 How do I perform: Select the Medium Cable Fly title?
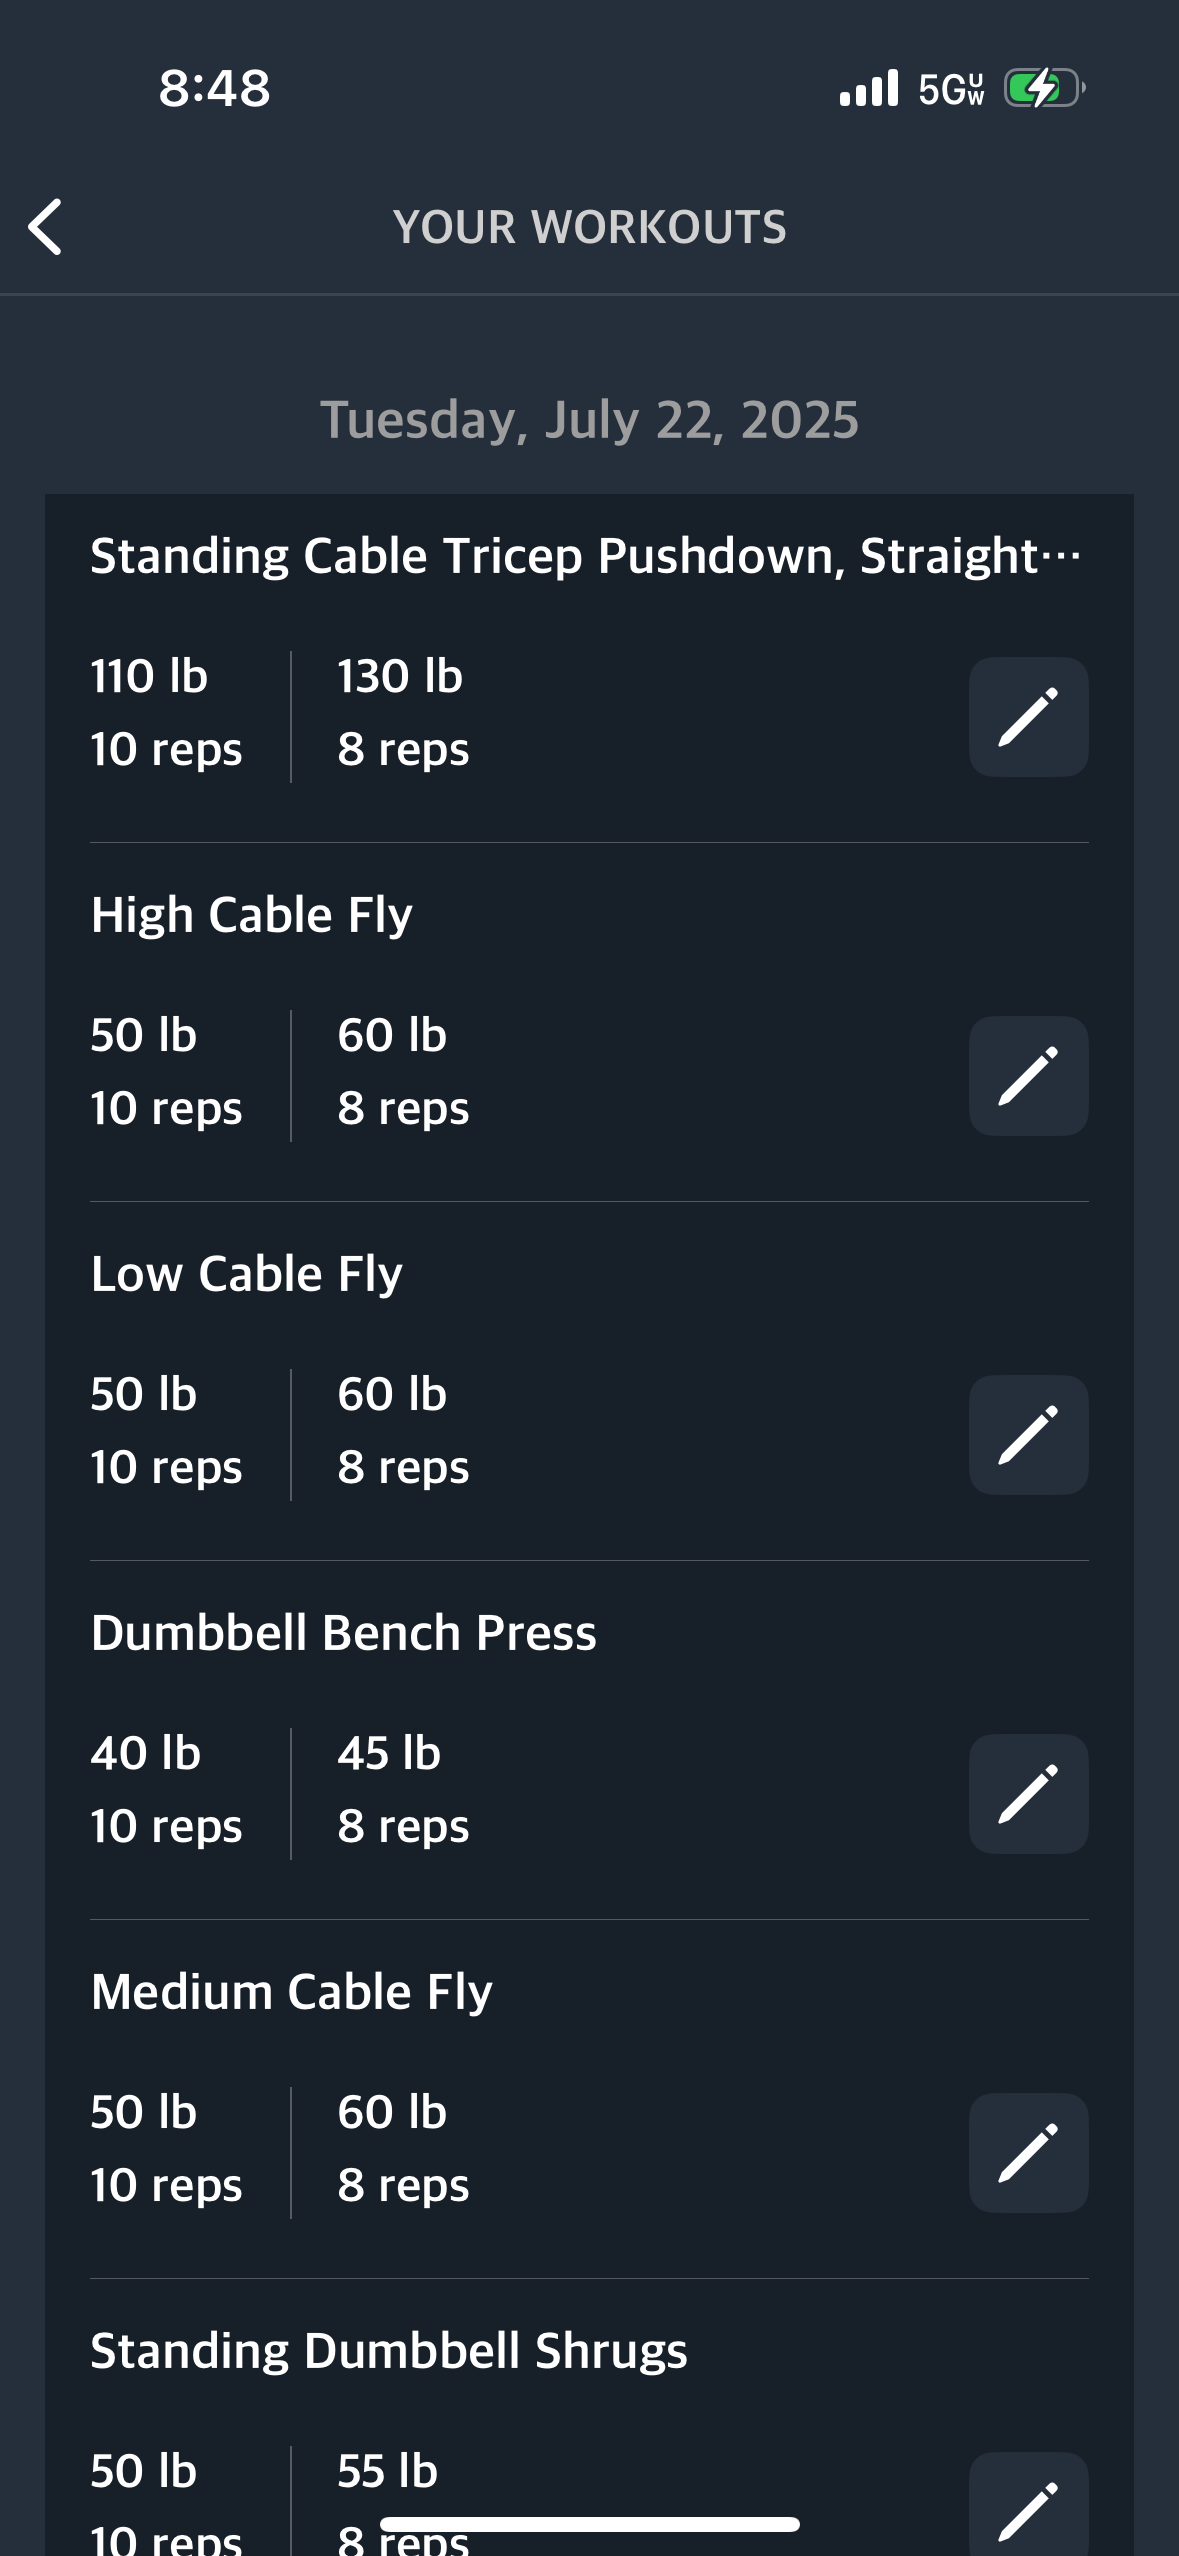[292, 1992]
